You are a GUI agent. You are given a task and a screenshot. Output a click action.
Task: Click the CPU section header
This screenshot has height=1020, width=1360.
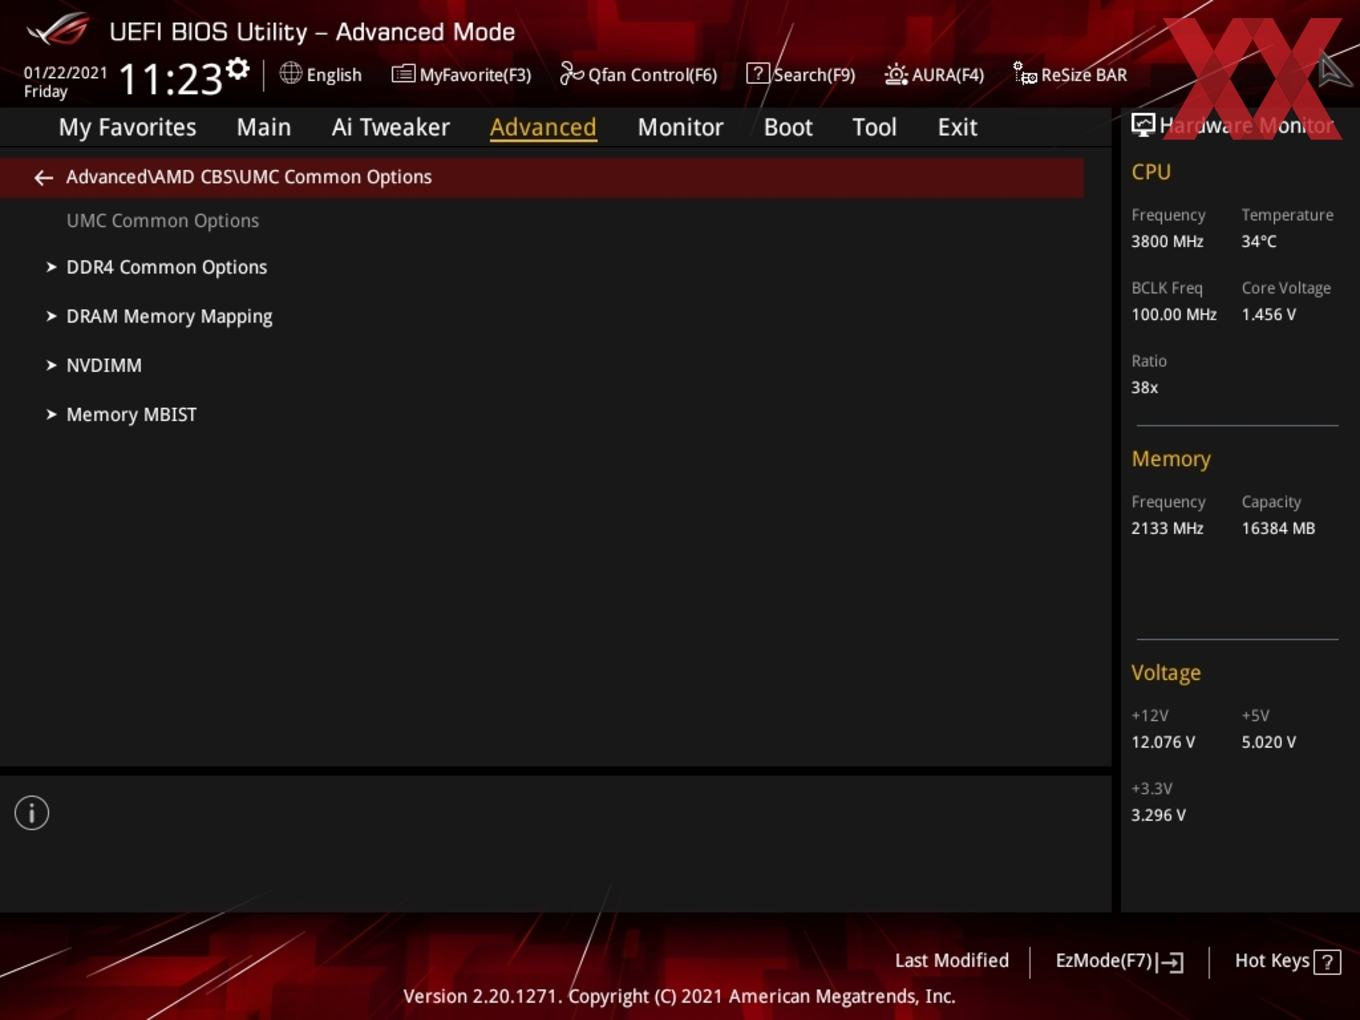pos(1151,172)
